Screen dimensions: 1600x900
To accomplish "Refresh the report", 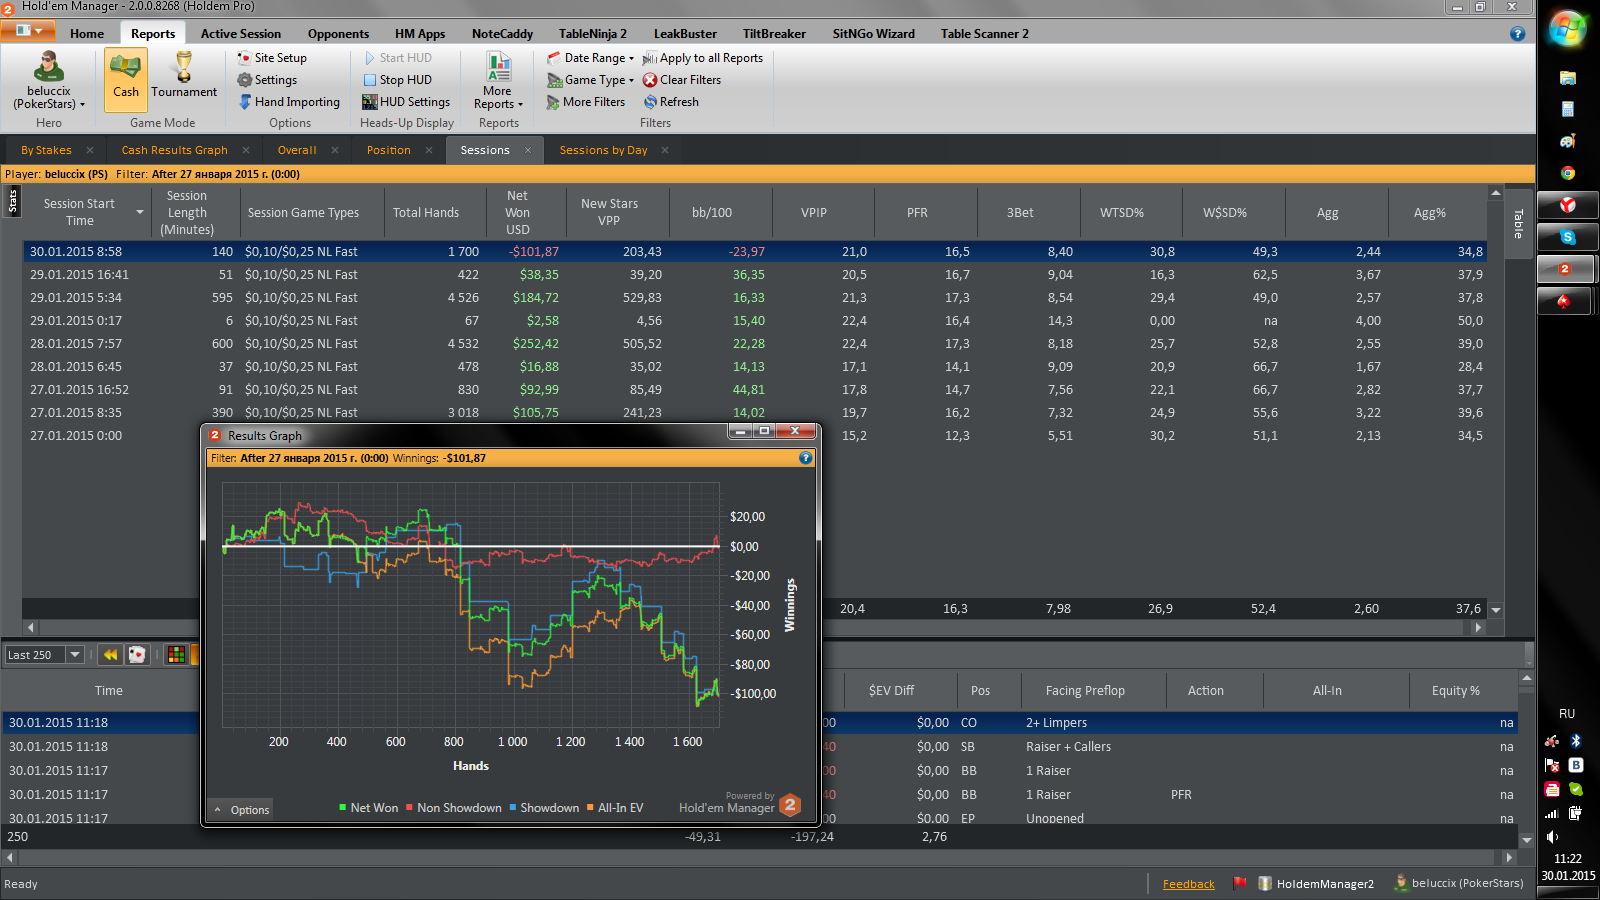I will click(671, 102).
